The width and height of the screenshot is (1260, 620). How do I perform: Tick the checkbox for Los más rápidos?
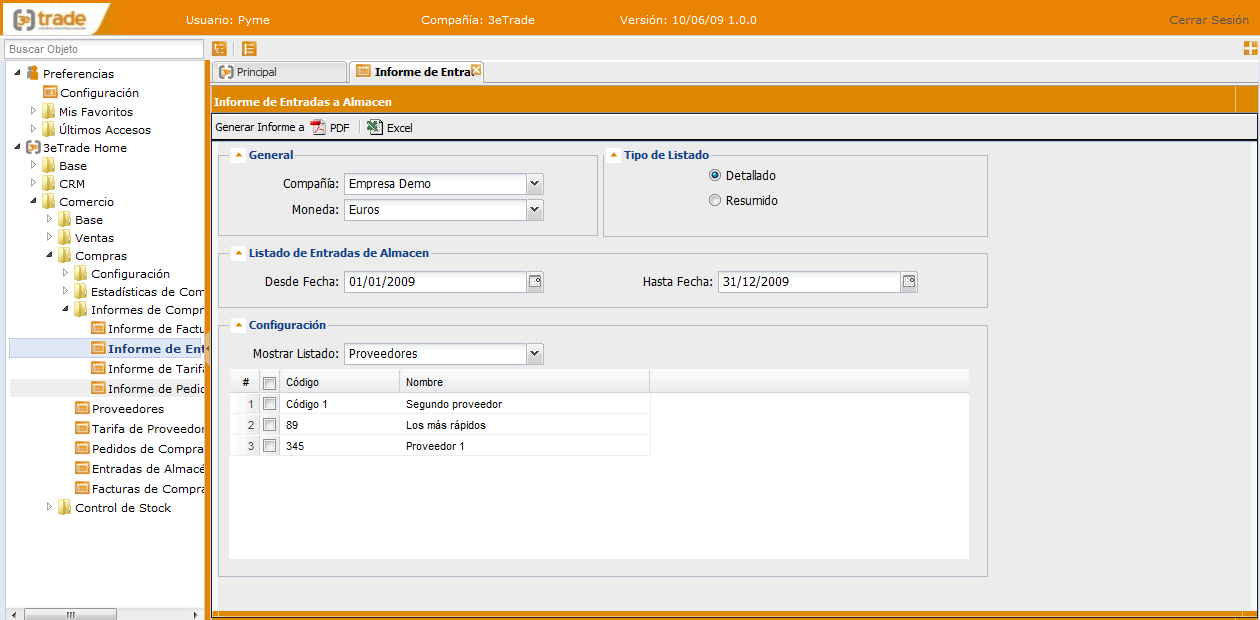coord(269,425)
